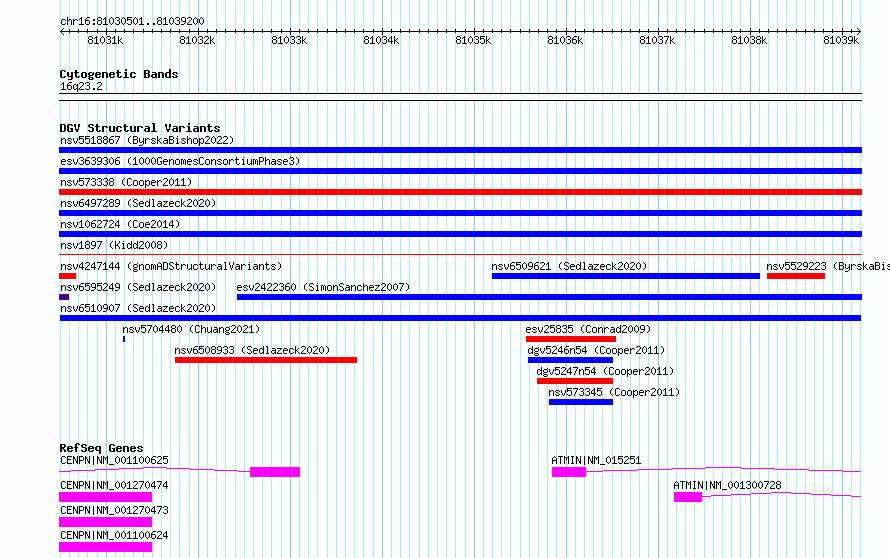
Task: Select the CENPN|NM_001270474 gene block
Action: [x=106, y=497]
